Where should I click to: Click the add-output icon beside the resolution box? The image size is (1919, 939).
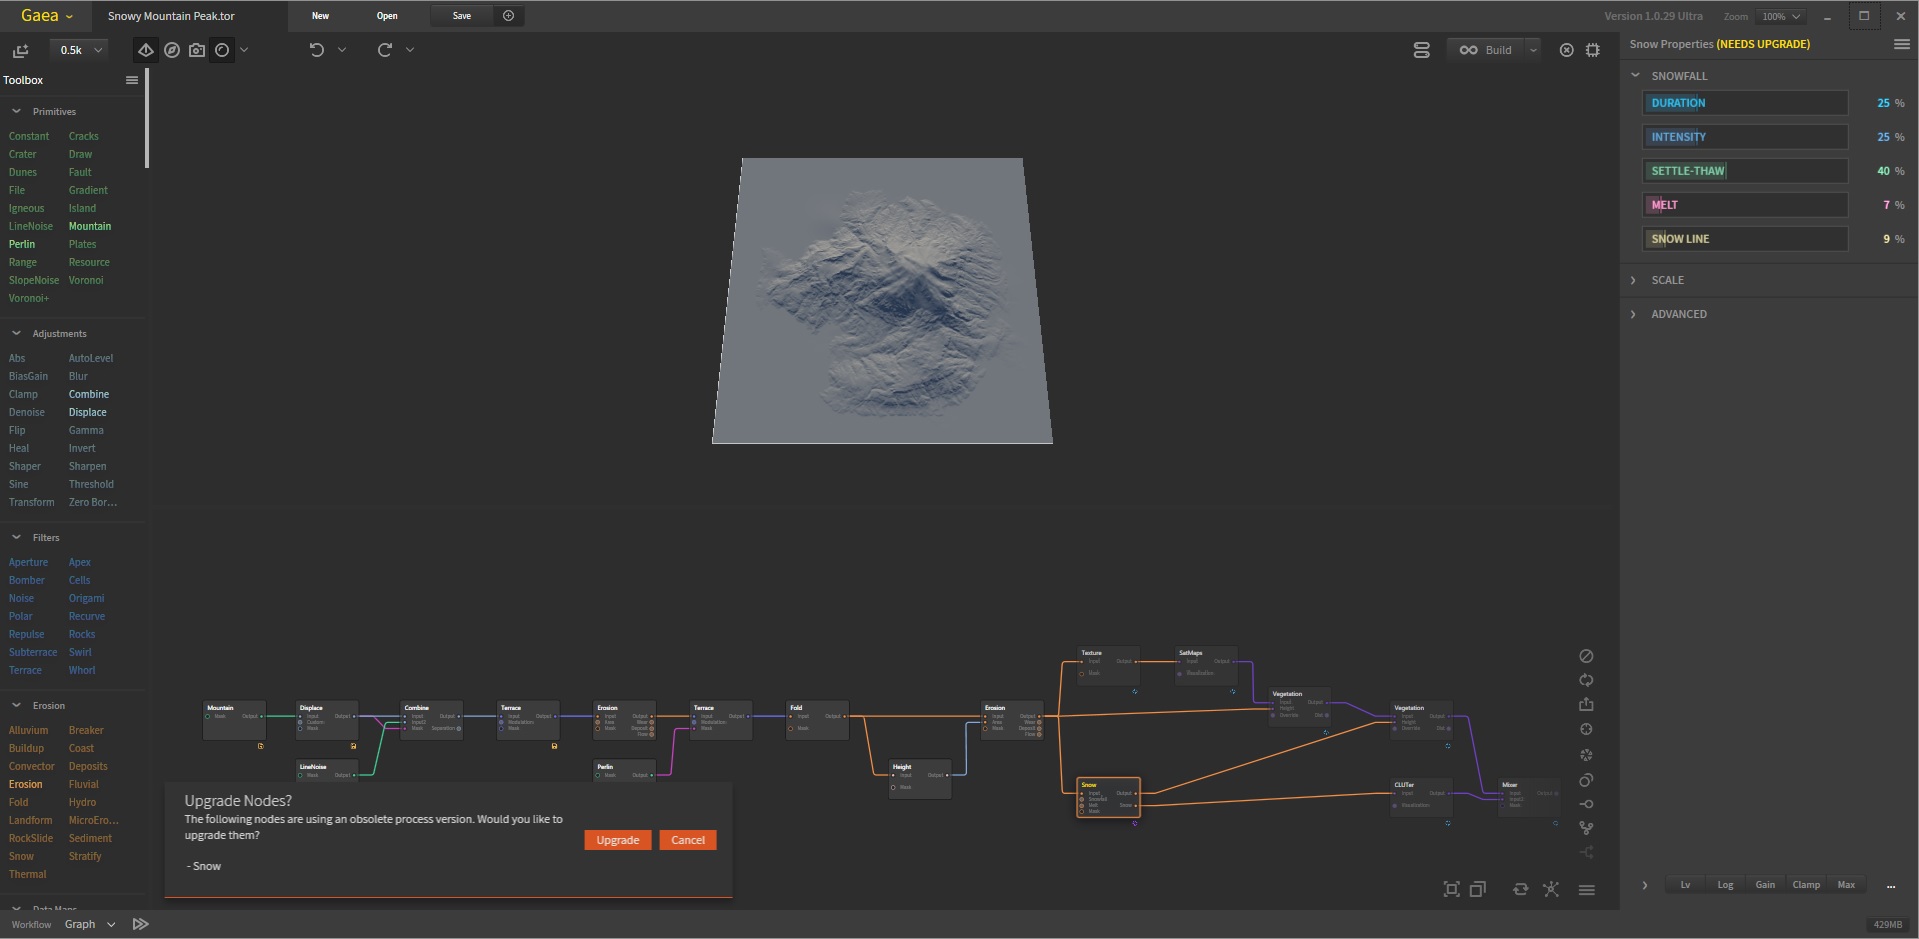pyautogui.click(x=20, y=50)
